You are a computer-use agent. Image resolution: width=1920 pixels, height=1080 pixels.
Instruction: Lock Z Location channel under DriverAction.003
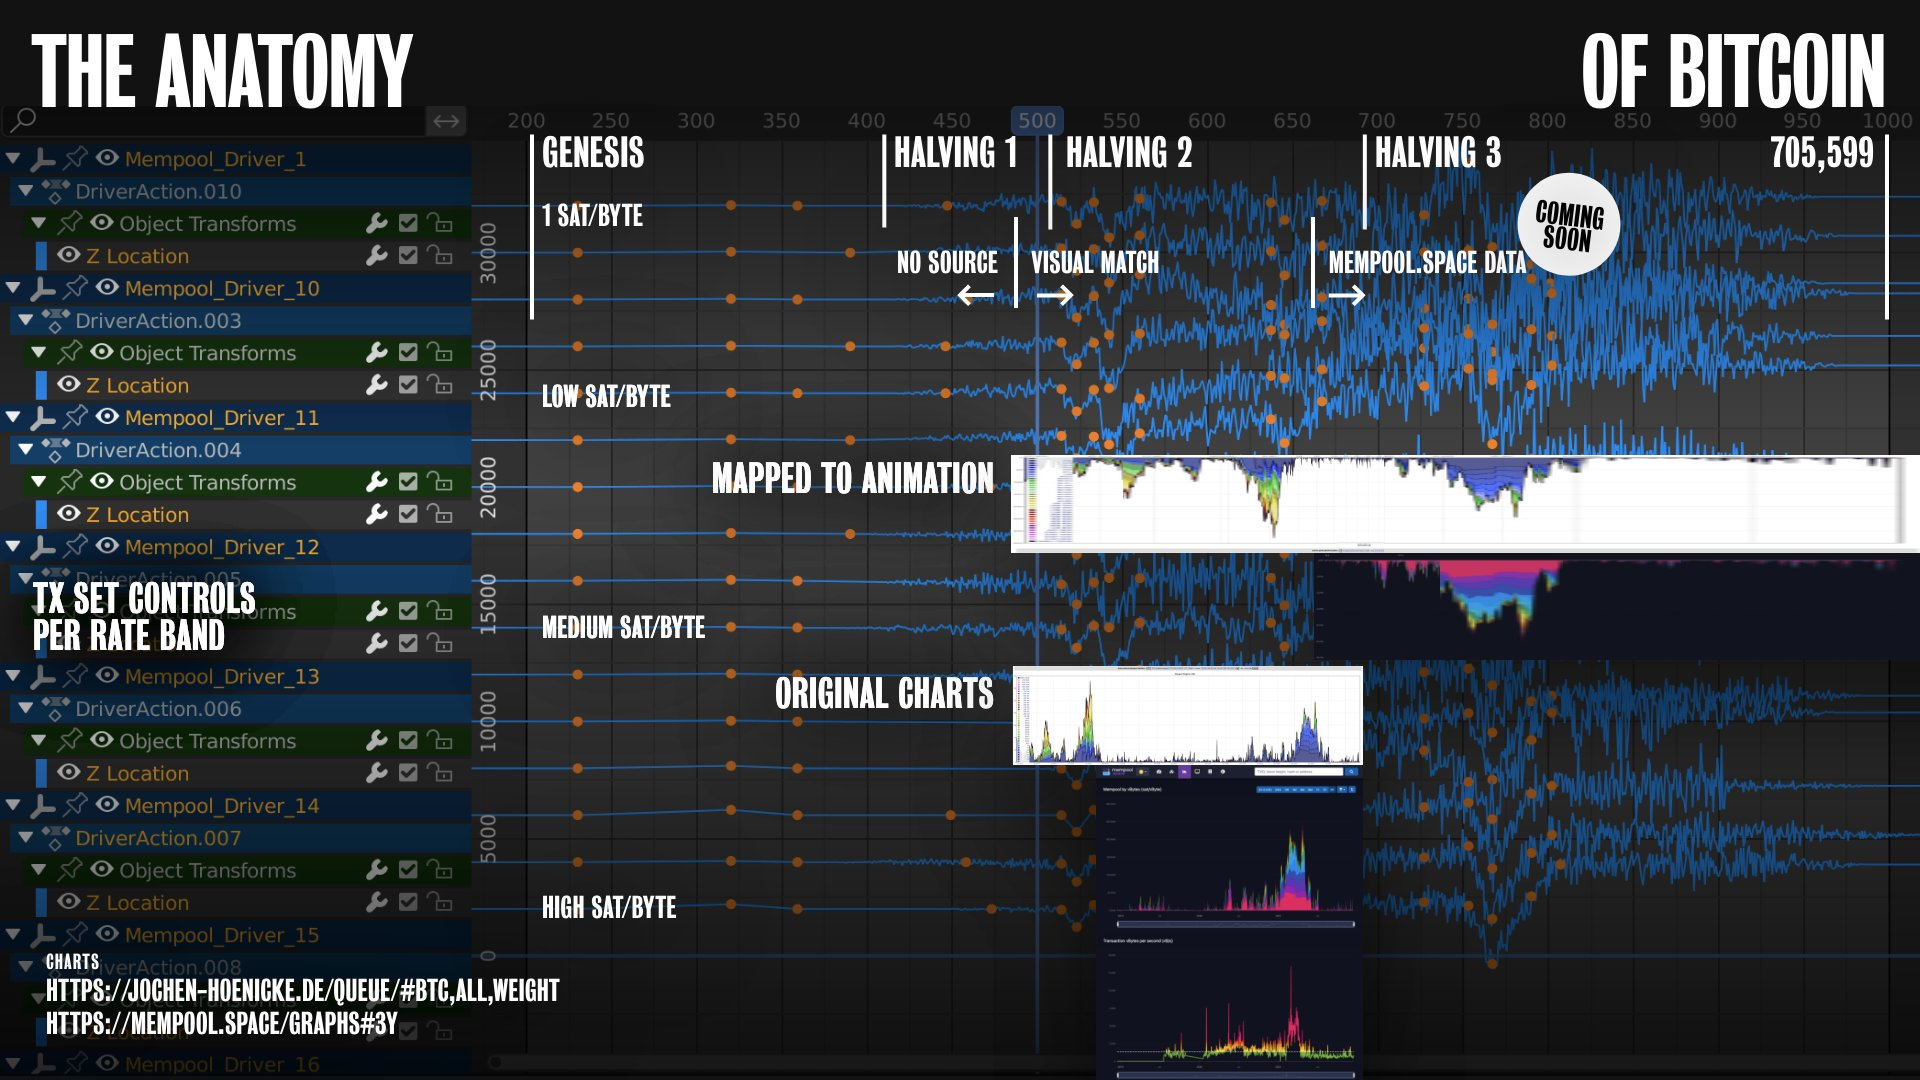coord(440,385)
